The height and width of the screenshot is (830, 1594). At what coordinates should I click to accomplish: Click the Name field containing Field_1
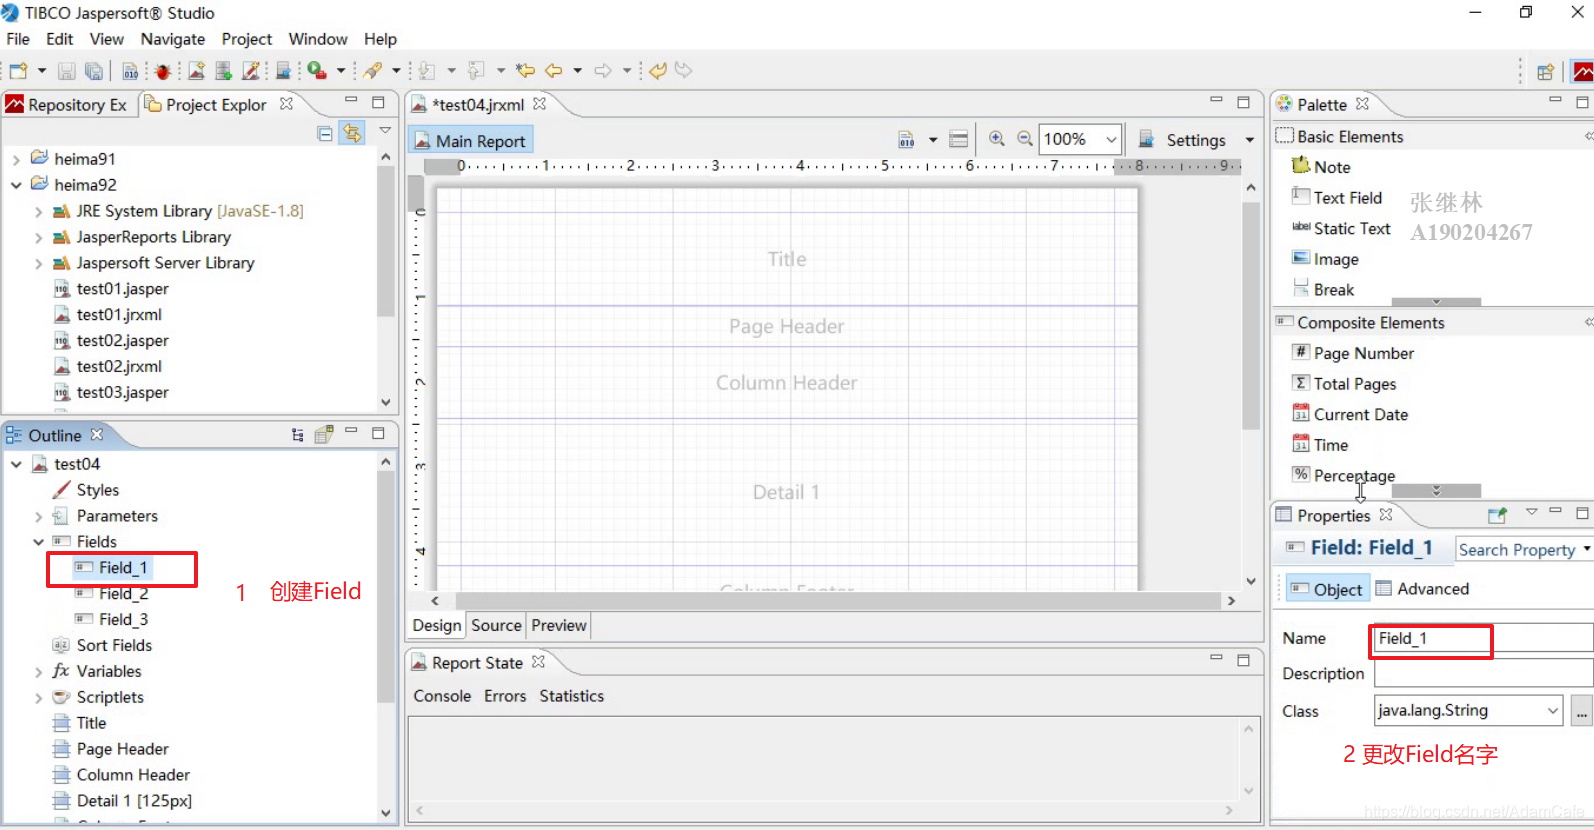(x=1483, y=638)
